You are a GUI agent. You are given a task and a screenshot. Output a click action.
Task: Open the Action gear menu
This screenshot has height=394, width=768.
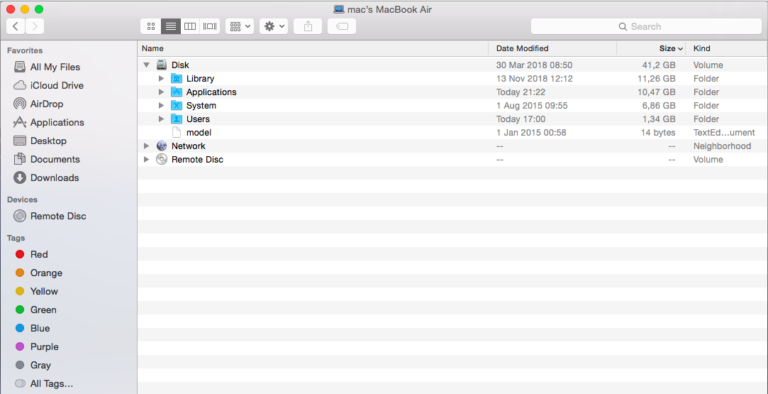274,26
